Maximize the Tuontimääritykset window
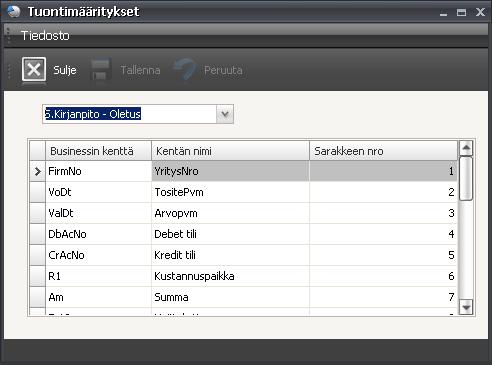 [462, 13]
